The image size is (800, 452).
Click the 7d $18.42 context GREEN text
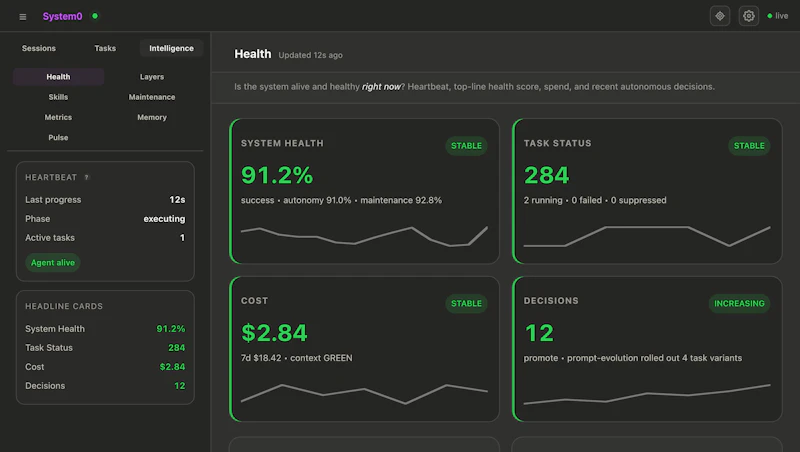point(296,358)
